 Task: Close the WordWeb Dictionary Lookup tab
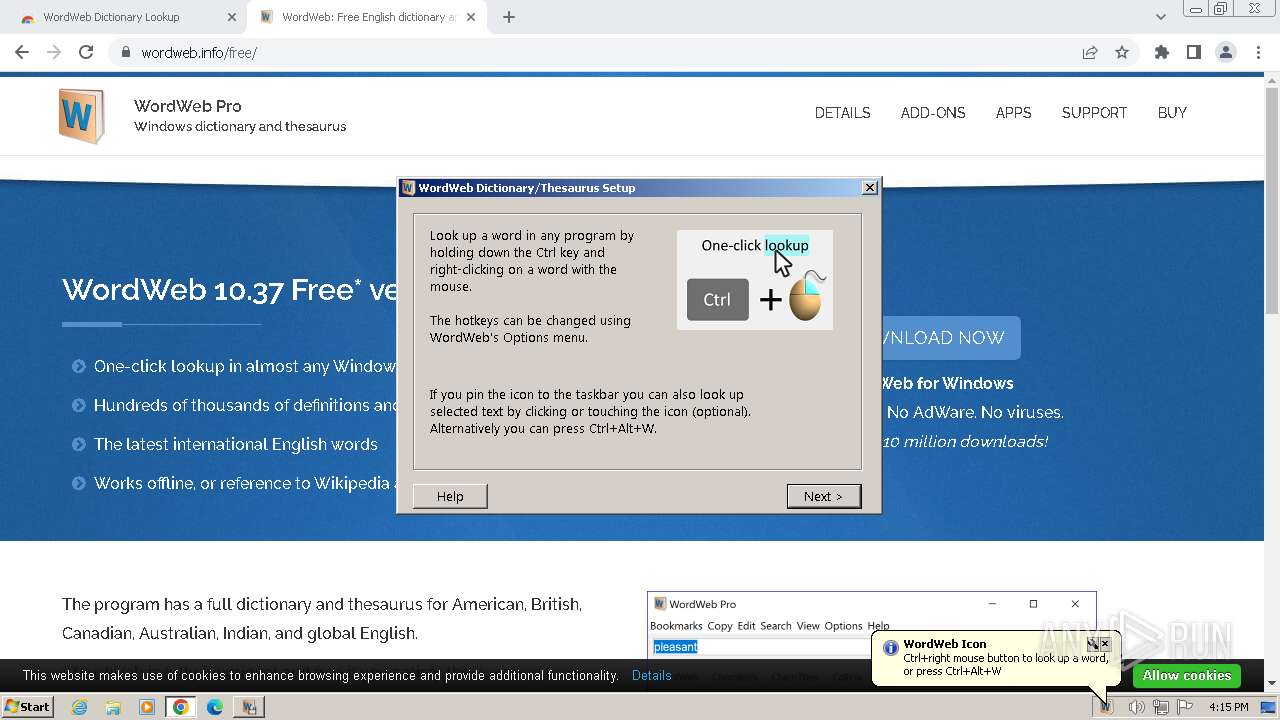pyautogui.click(x=232, y=17)
